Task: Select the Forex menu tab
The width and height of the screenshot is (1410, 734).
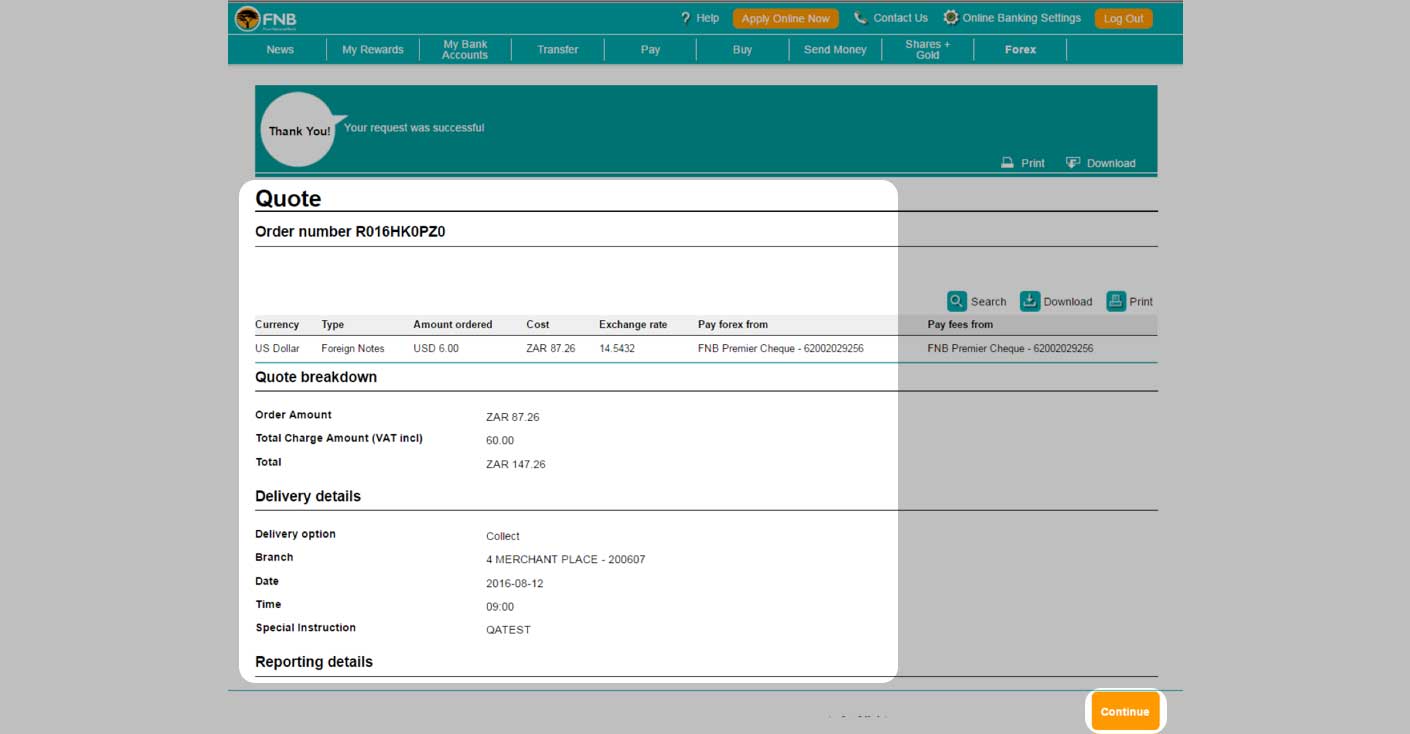Action: click(1021, 50)
